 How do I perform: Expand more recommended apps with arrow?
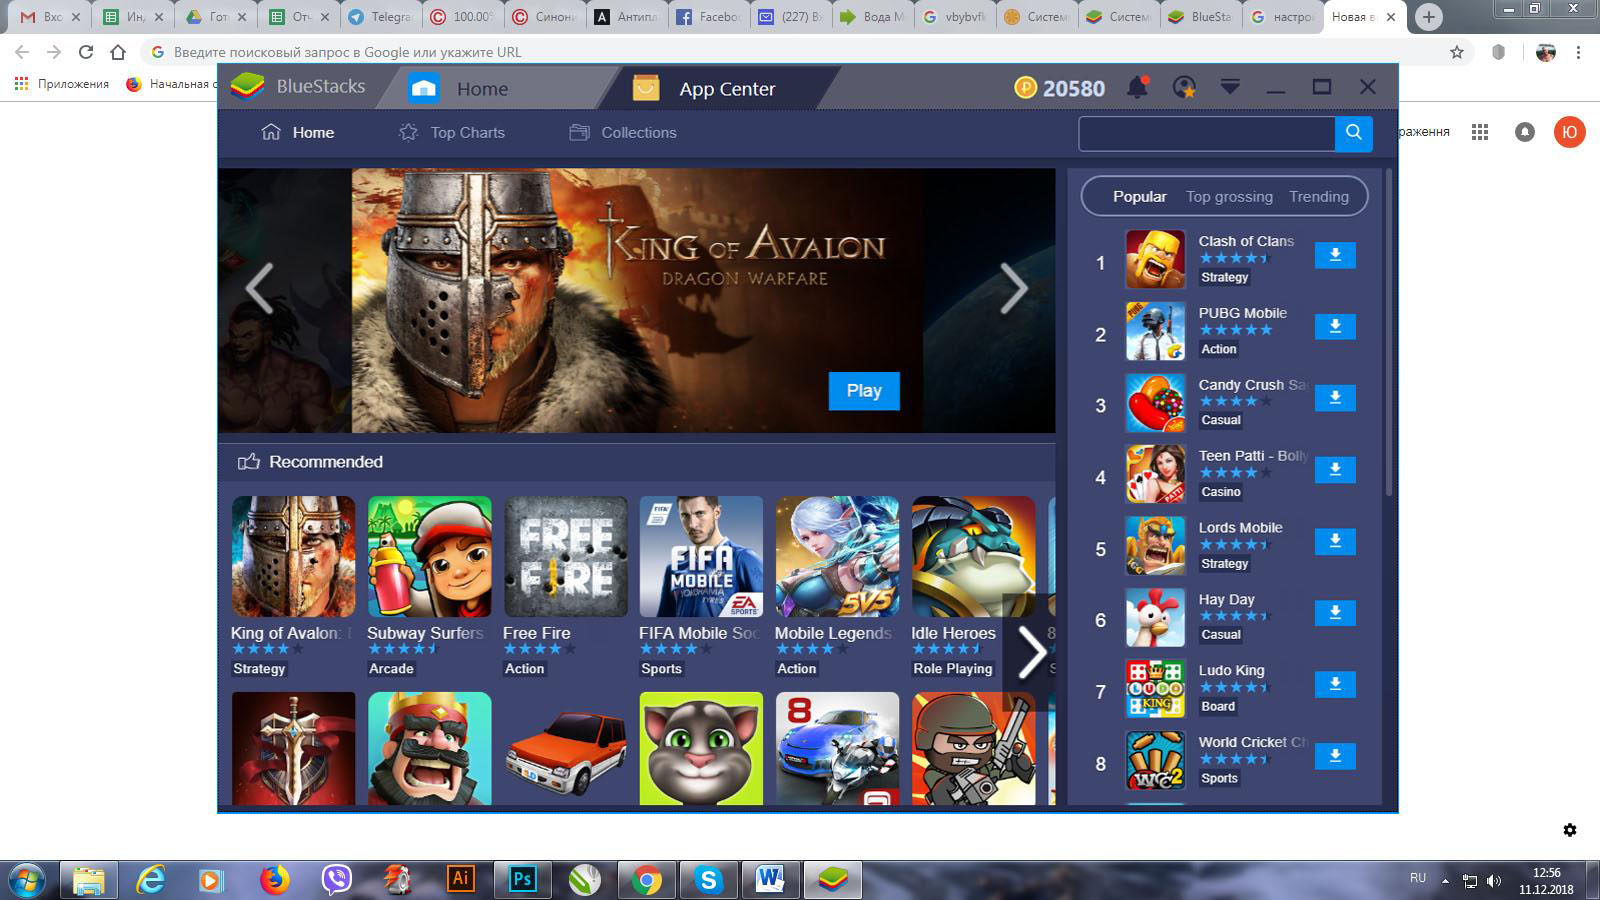point(1031,652)
